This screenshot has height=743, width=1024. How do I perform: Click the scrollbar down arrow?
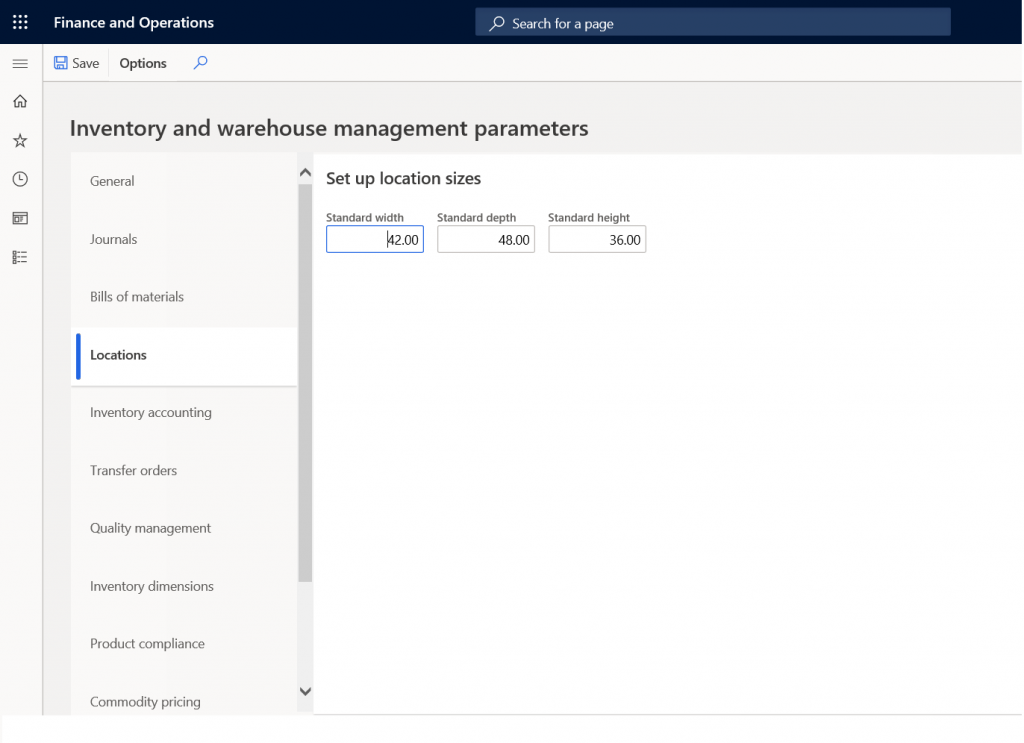tap(305, 691)
